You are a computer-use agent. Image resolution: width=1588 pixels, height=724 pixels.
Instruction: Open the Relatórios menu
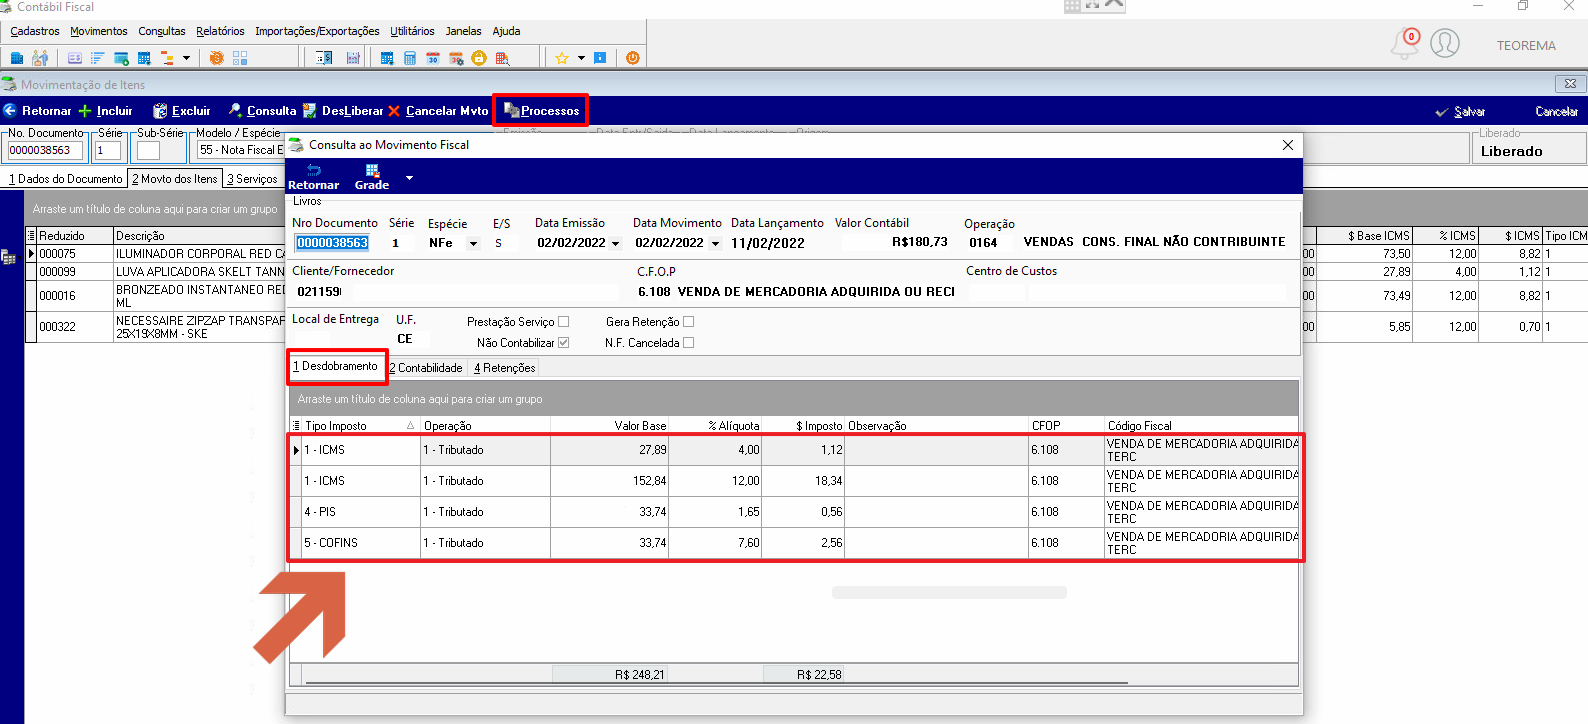(x=220, y=31)
